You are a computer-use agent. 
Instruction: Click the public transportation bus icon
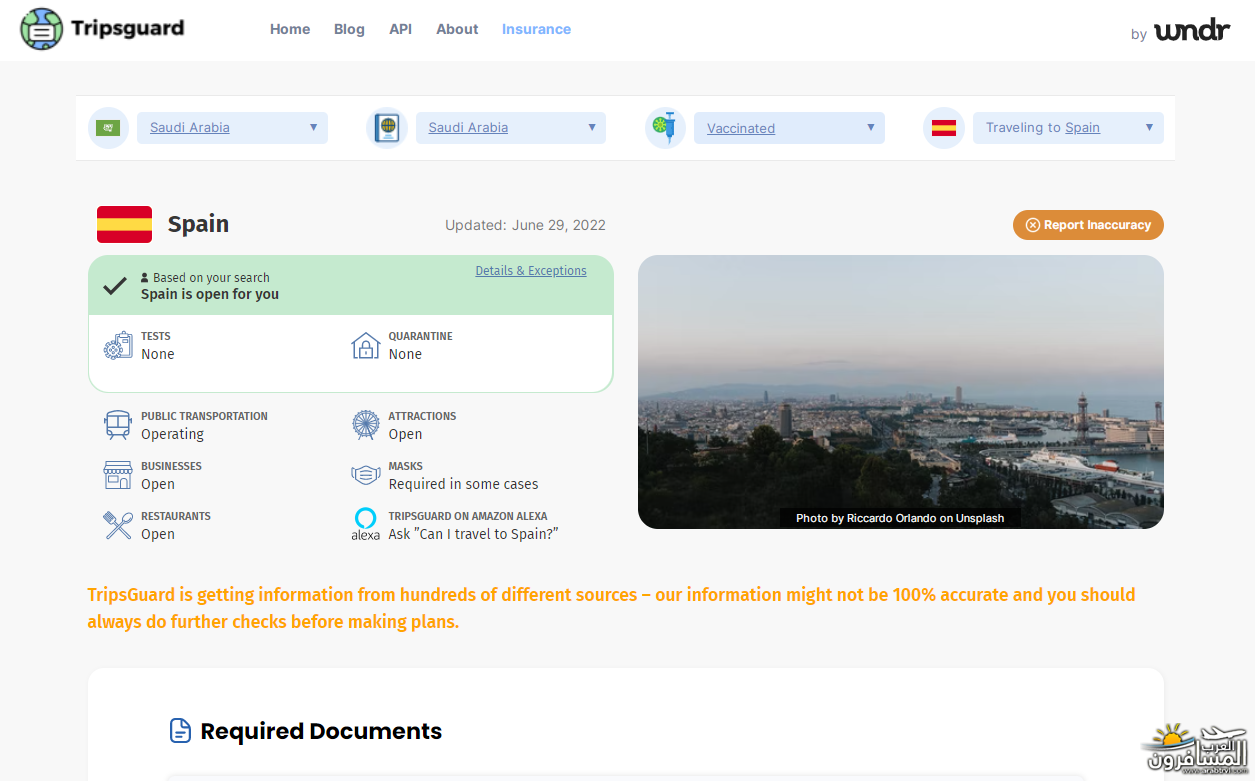click(118, 425)
